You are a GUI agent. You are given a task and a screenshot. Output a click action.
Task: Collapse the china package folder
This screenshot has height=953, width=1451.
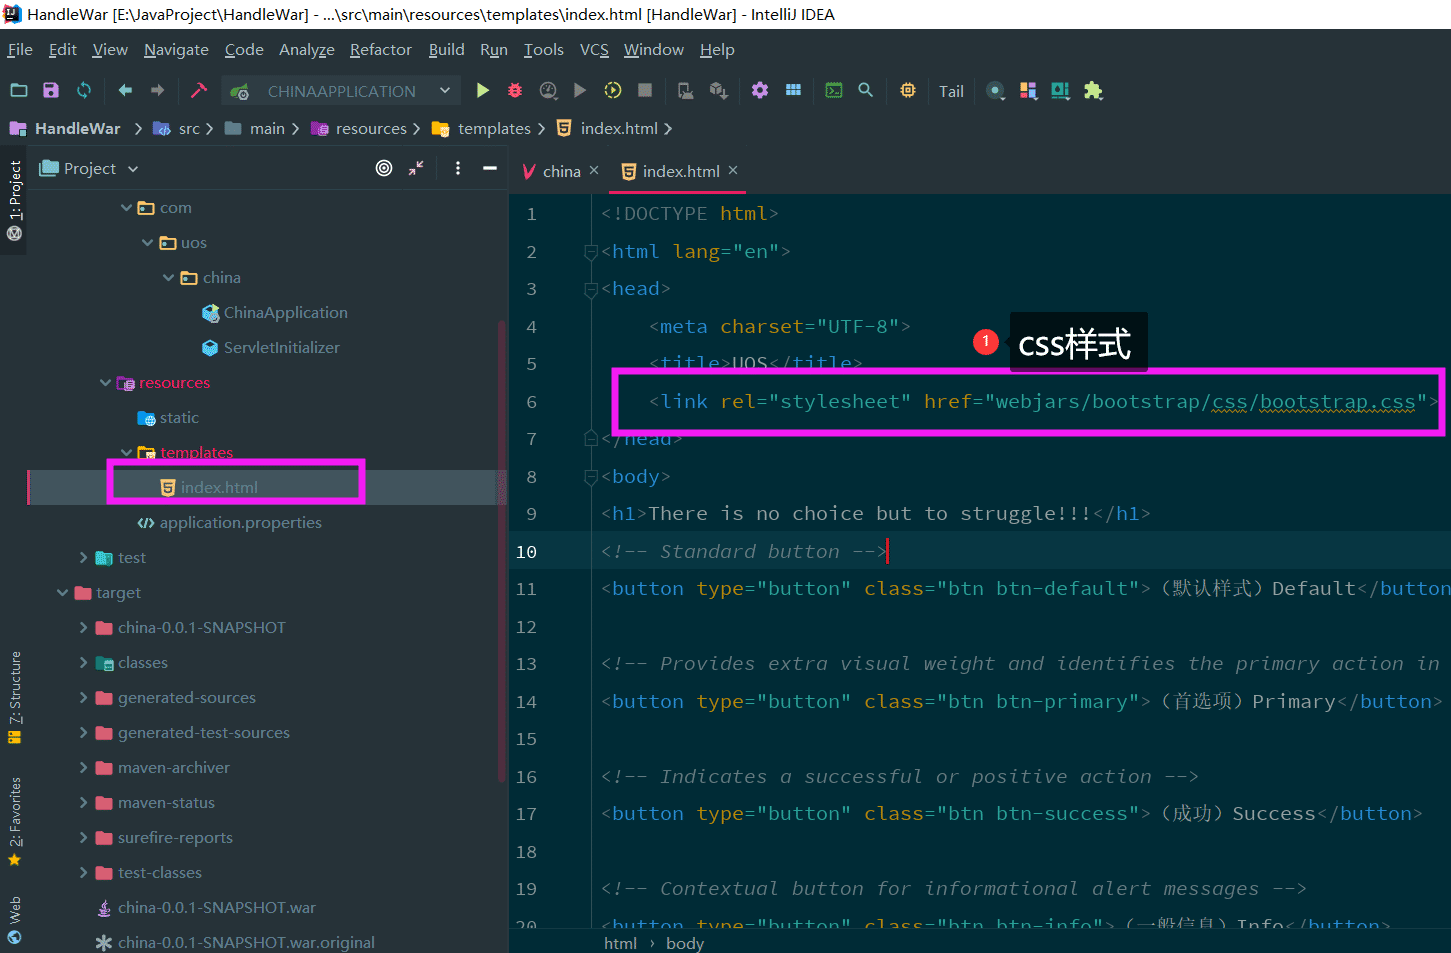(x=169, y=278)
